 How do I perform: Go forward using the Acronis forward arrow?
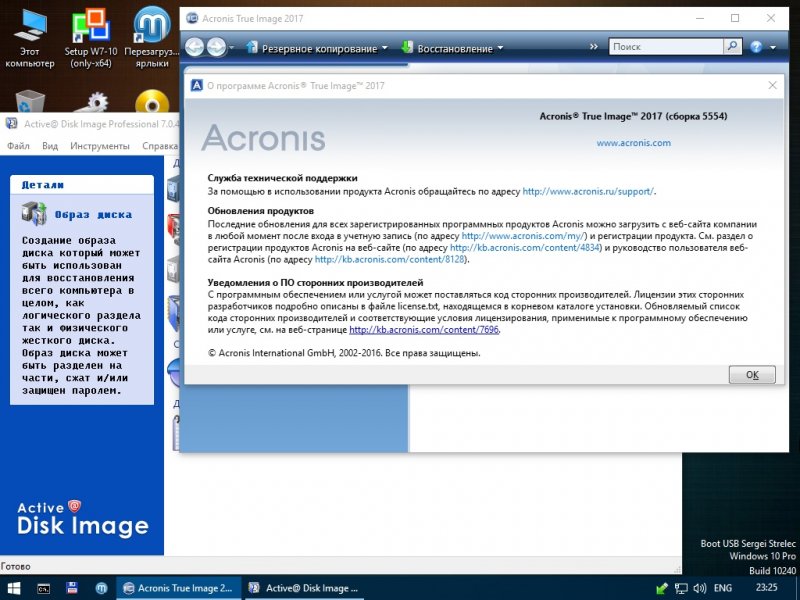(x=216, y=47)
